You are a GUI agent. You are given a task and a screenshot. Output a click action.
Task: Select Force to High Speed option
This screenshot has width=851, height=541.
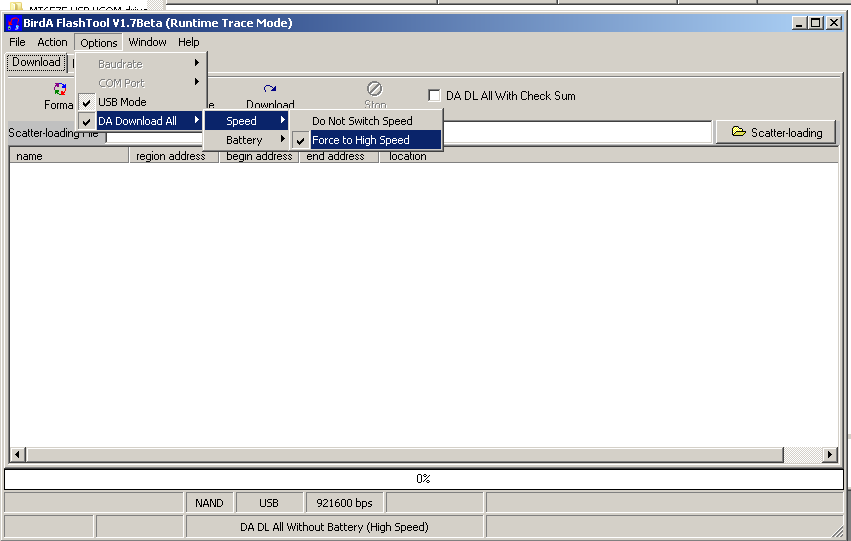(366, 140)
